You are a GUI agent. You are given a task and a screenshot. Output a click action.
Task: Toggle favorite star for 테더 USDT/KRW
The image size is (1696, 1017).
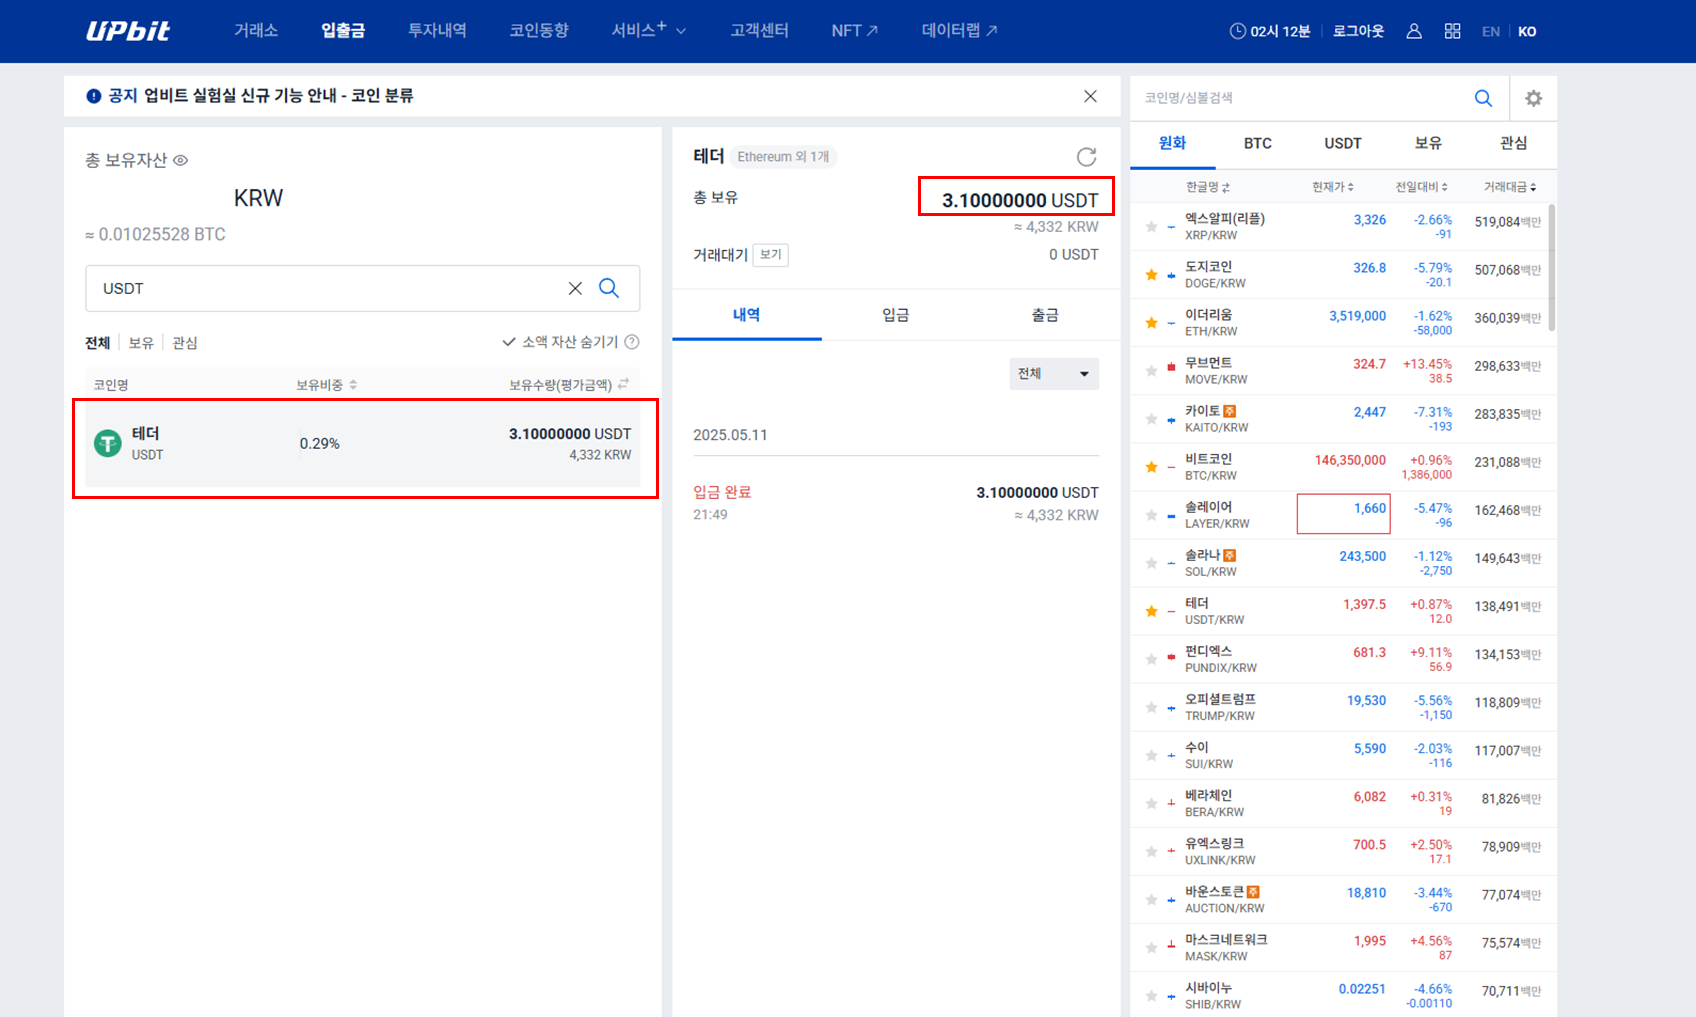[1151, 611]
